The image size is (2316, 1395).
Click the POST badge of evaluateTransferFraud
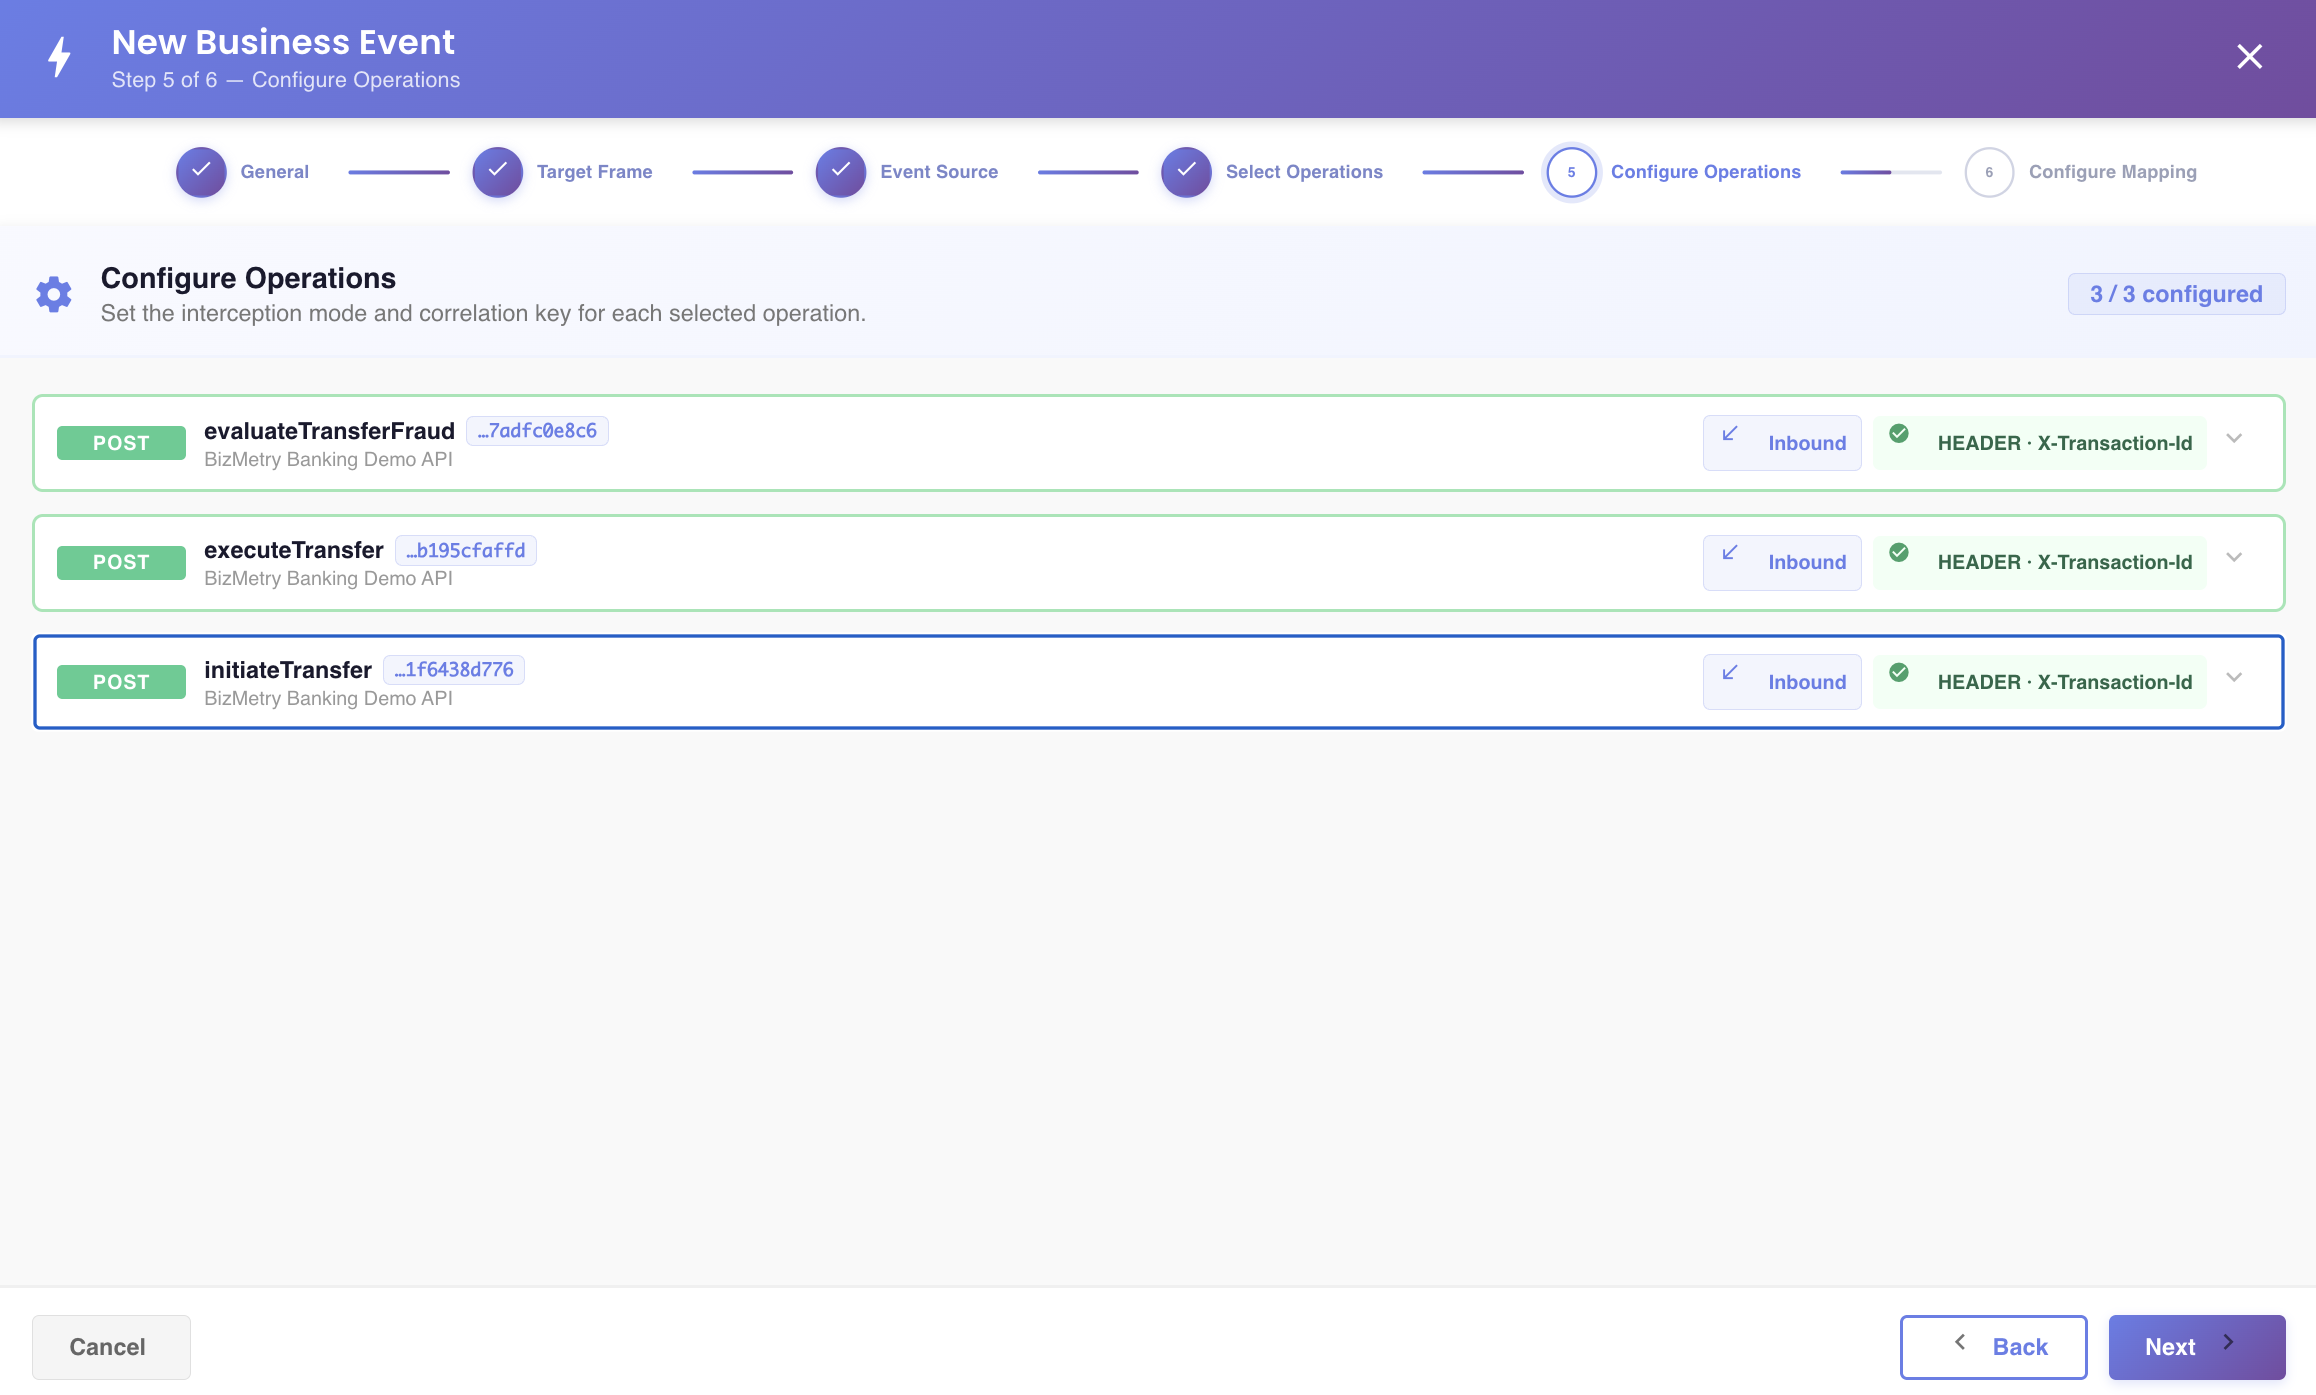(121, 443)
